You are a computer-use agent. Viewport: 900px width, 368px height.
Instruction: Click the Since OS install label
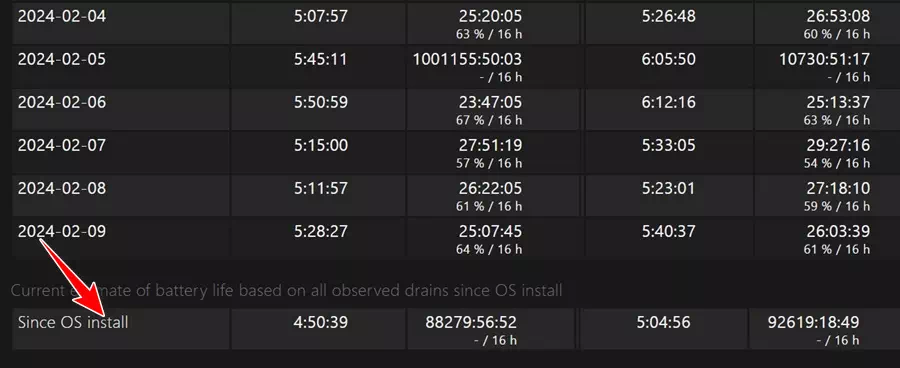(73, 322)
